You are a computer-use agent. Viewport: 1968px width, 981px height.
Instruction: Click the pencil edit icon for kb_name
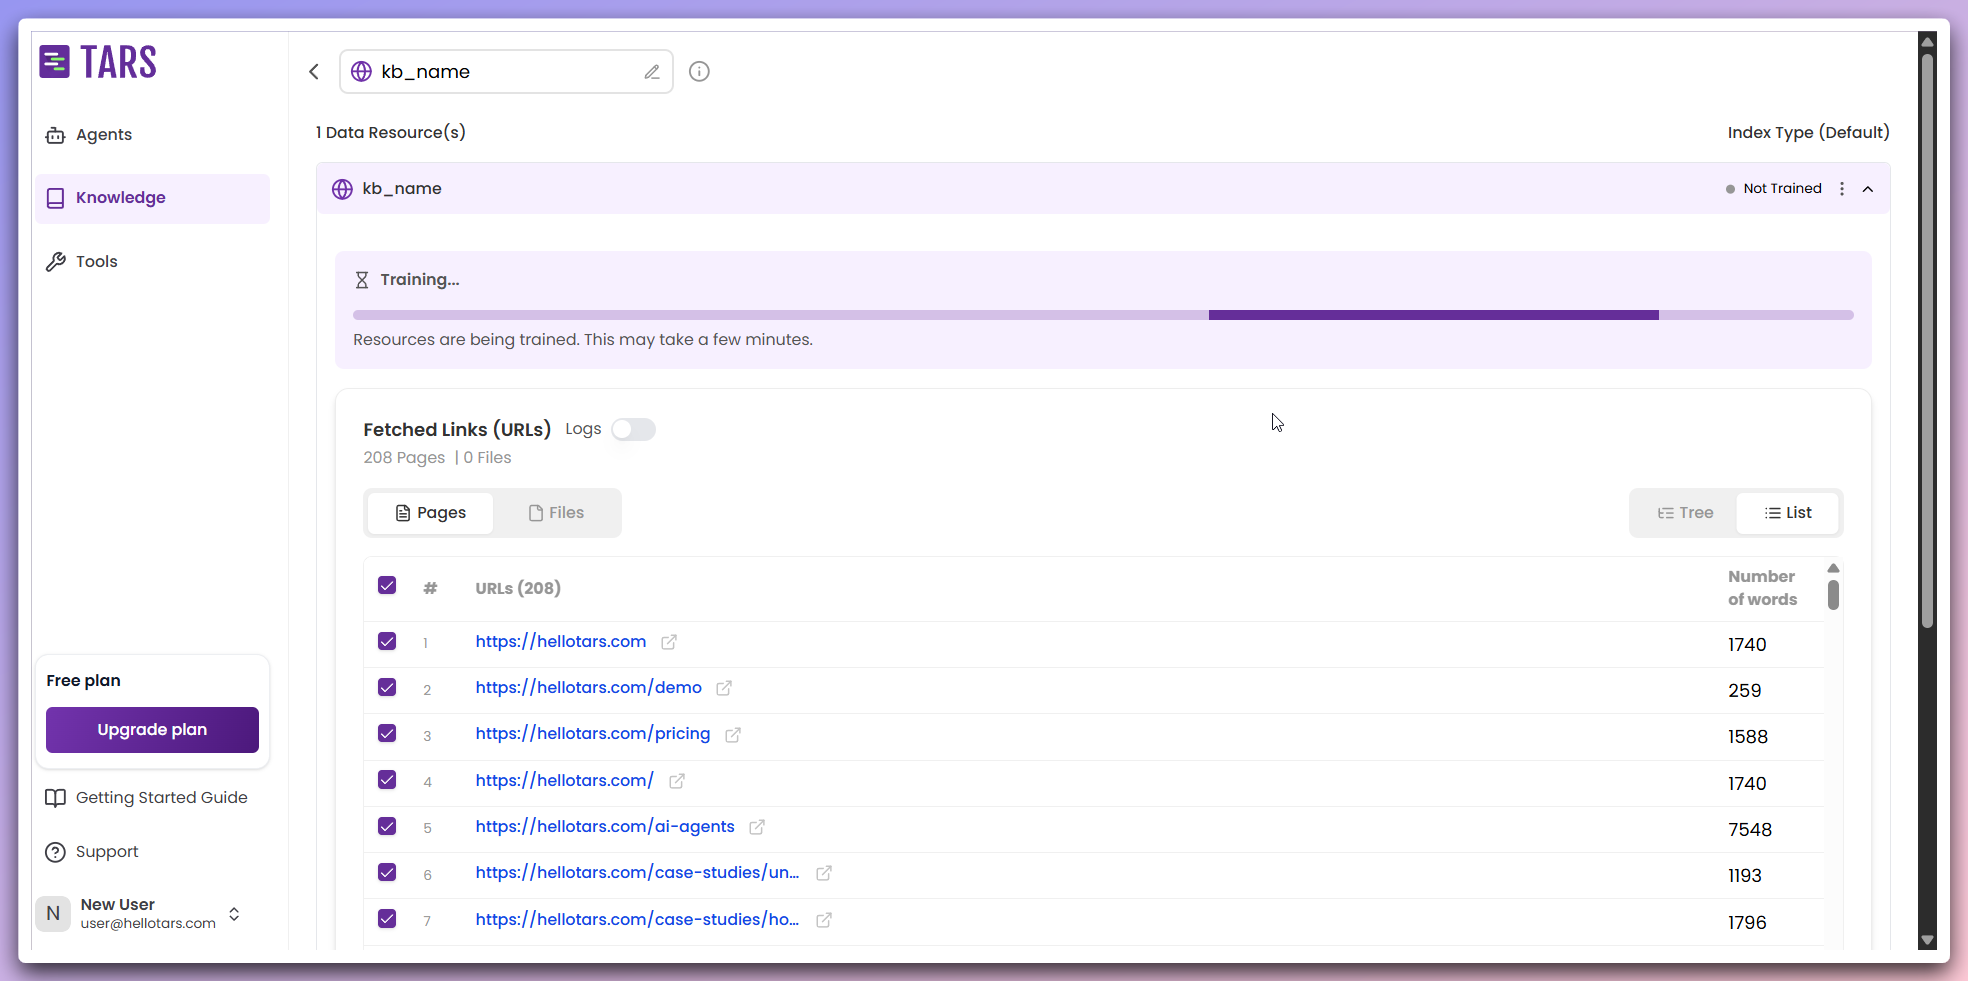point(652,72)
